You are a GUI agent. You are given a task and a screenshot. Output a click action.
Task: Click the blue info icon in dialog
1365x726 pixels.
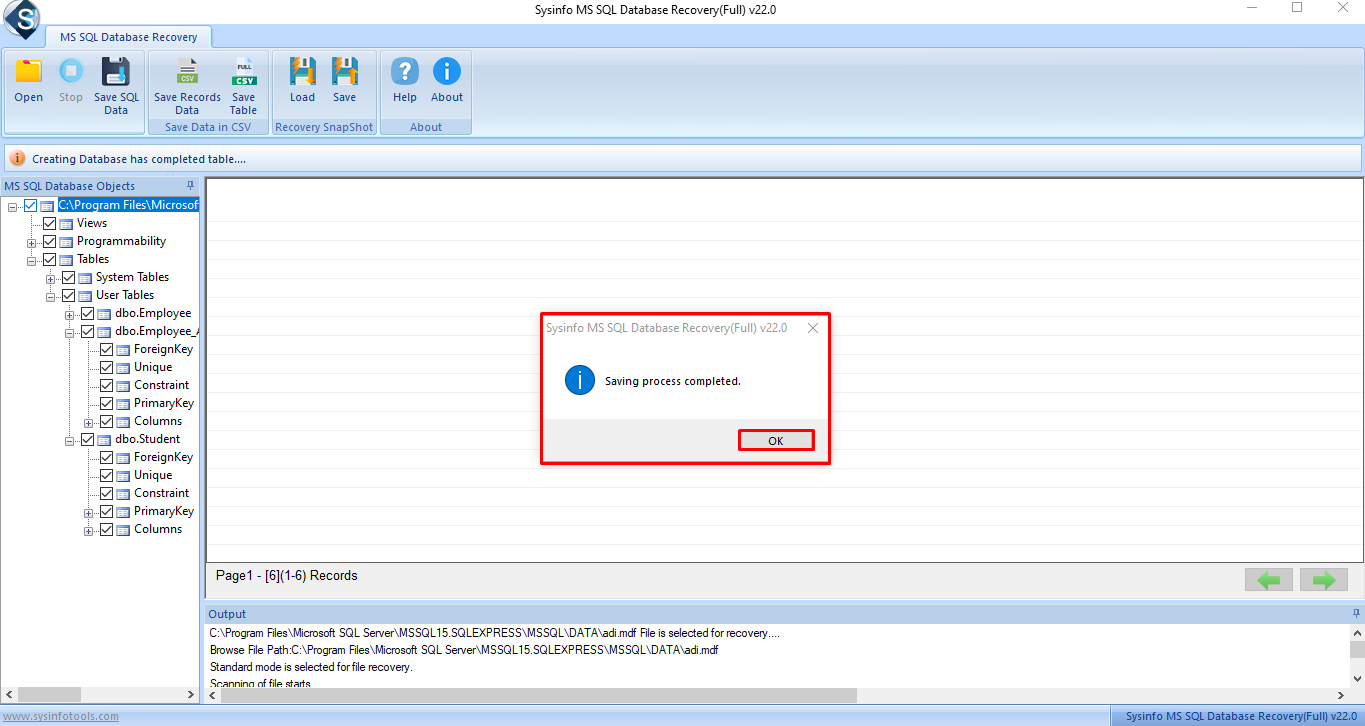point(580,380)
